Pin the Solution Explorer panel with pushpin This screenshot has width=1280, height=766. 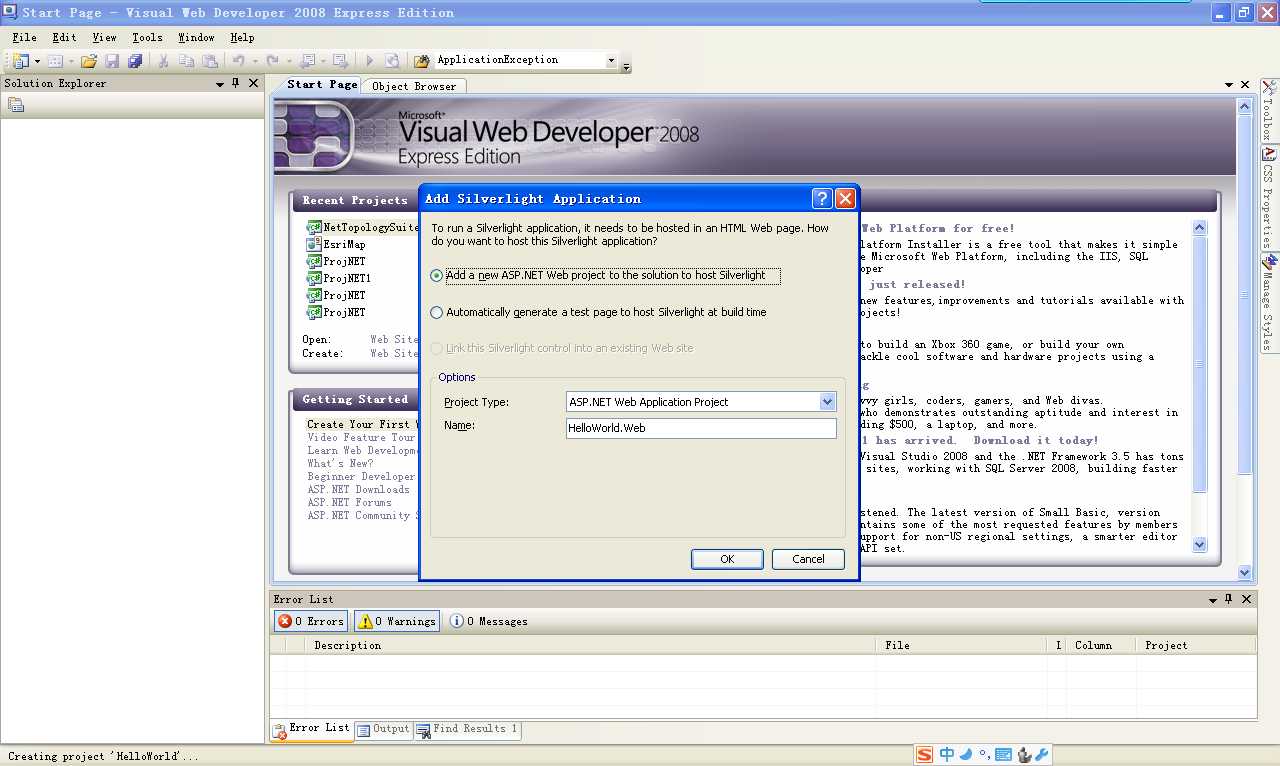236,84
